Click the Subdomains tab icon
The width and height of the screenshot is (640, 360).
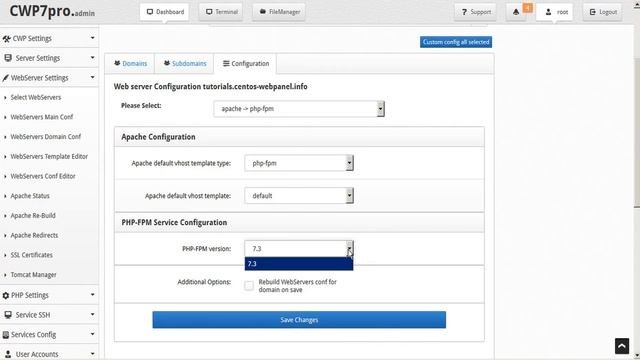[x=167, y=63]
